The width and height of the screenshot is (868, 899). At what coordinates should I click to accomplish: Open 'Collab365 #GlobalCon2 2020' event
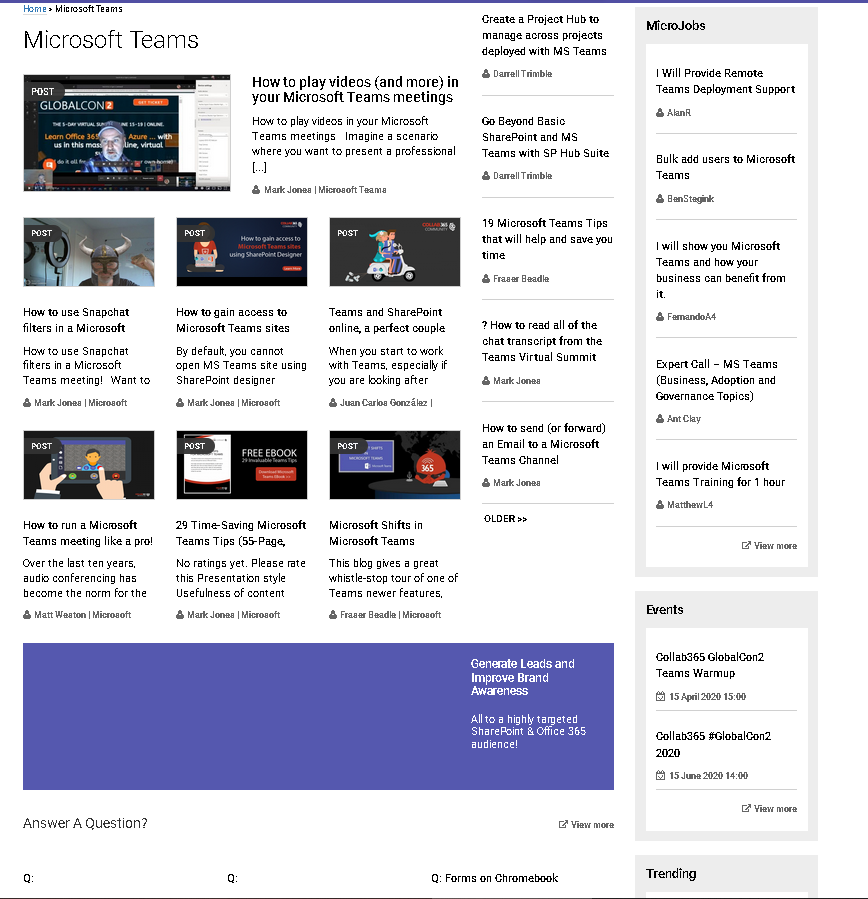(x=713, y=744)
